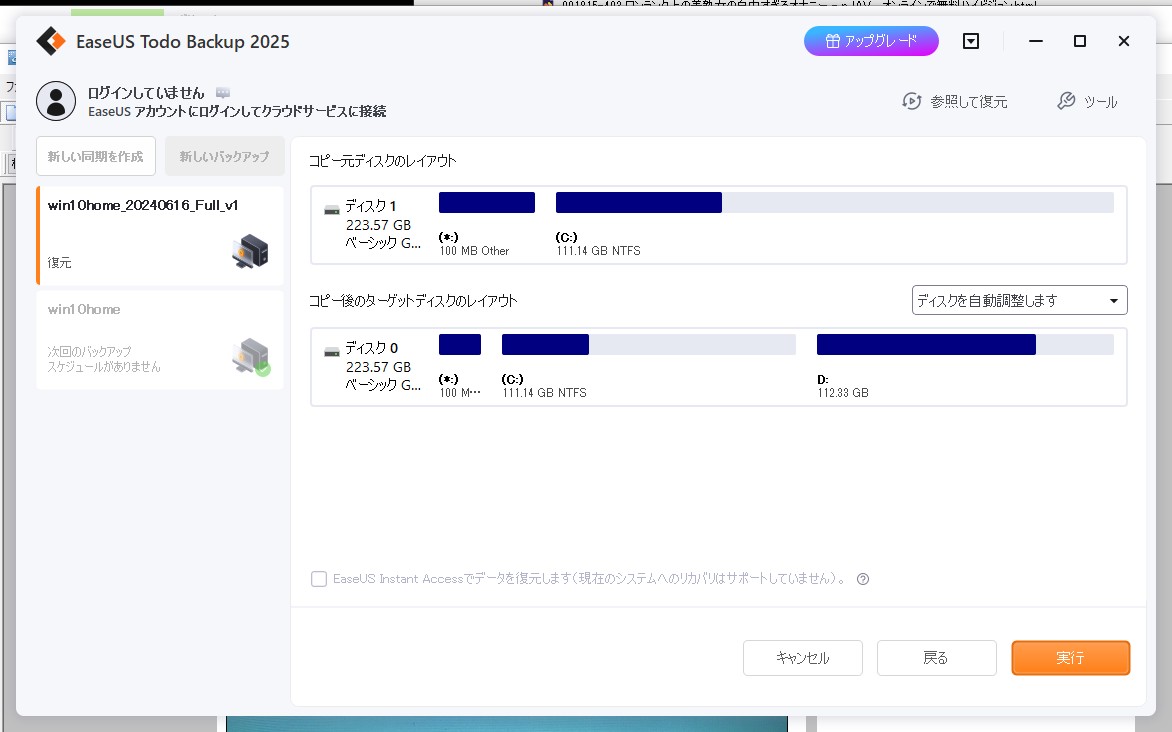This screenshot has height=732, width=1172.
Task: Open the ディスクを自動調整します dropdown
Action: [1020, 301]
